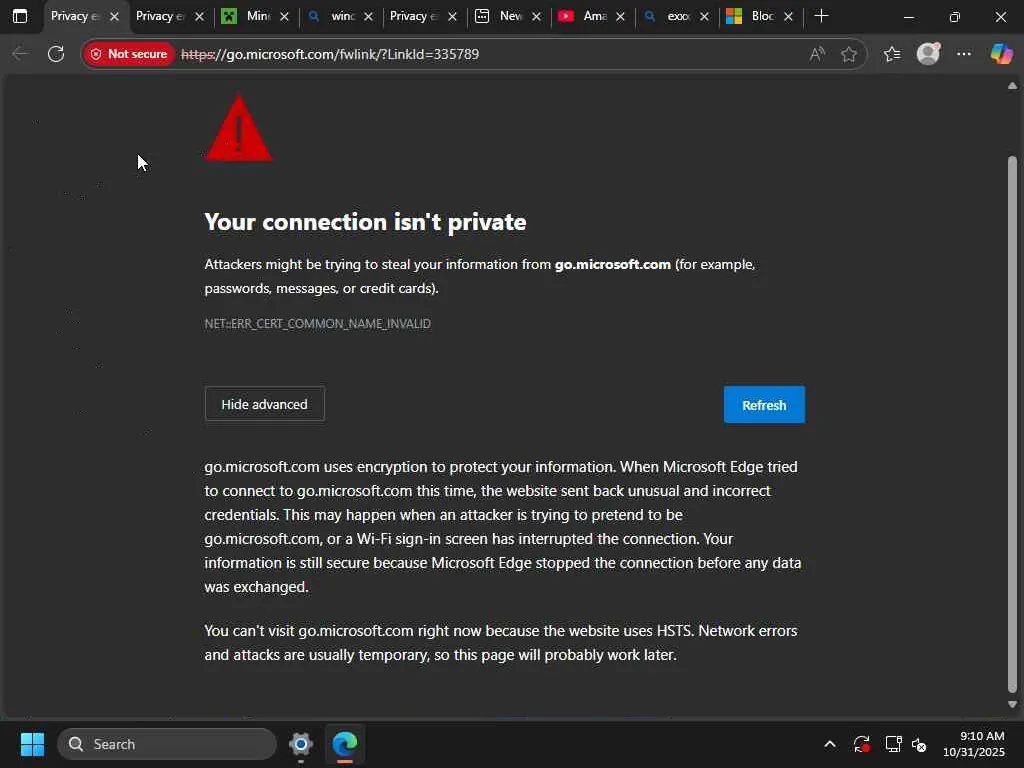Open the Read aloud icon
The width and height of the screenshot is (1024, 768).
817,54
